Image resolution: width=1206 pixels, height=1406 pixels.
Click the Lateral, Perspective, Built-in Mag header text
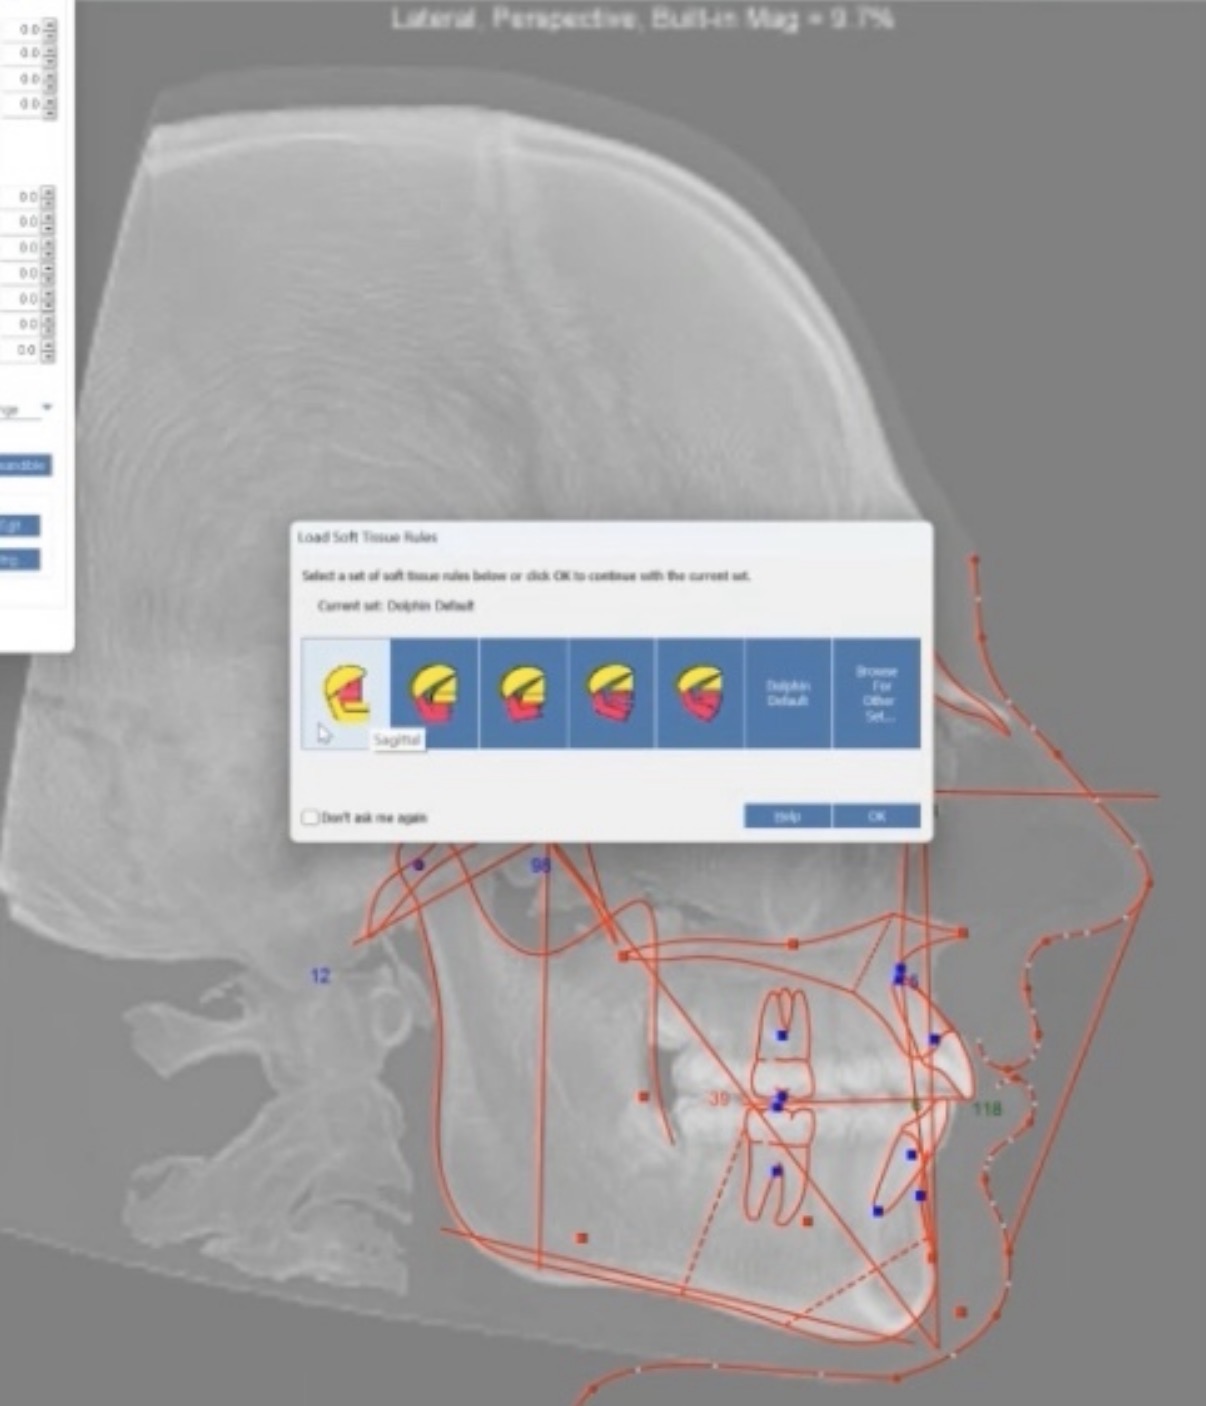click(x=641, y=19)
